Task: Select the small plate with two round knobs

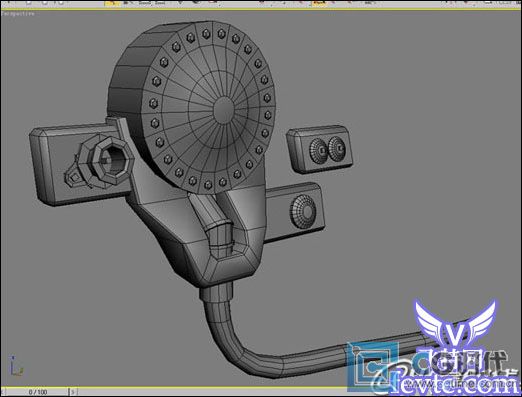Action: pos(320,149)
